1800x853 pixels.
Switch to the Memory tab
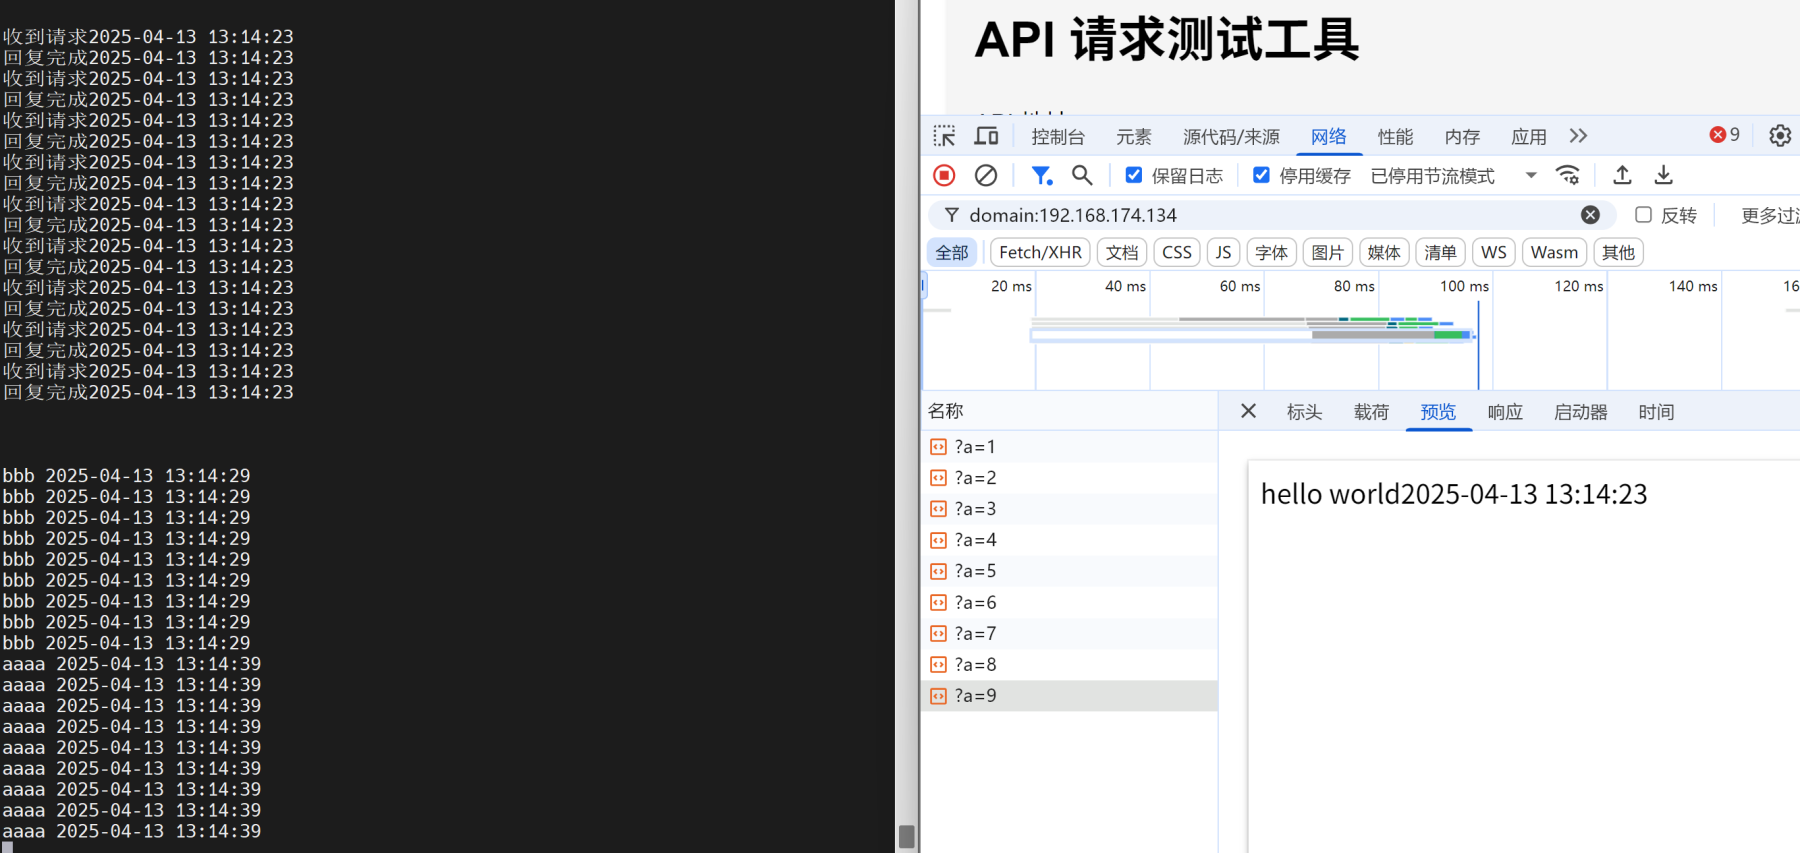1462,137
